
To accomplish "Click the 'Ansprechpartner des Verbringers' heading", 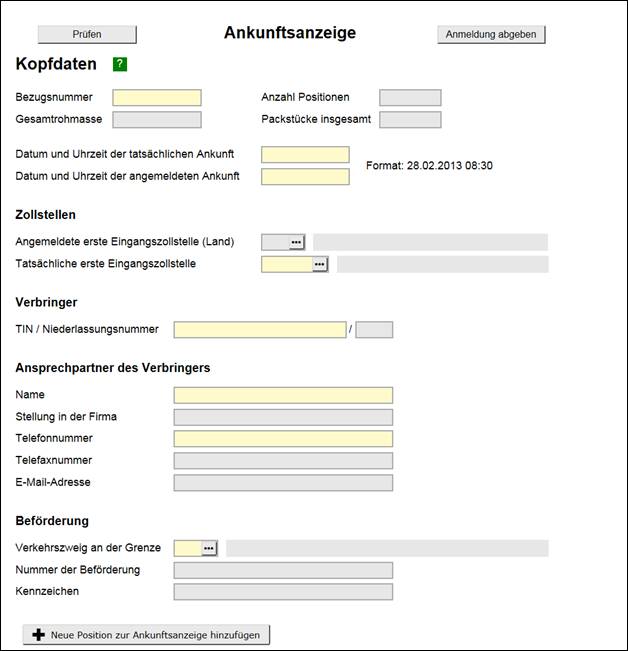I will [113, 368].
